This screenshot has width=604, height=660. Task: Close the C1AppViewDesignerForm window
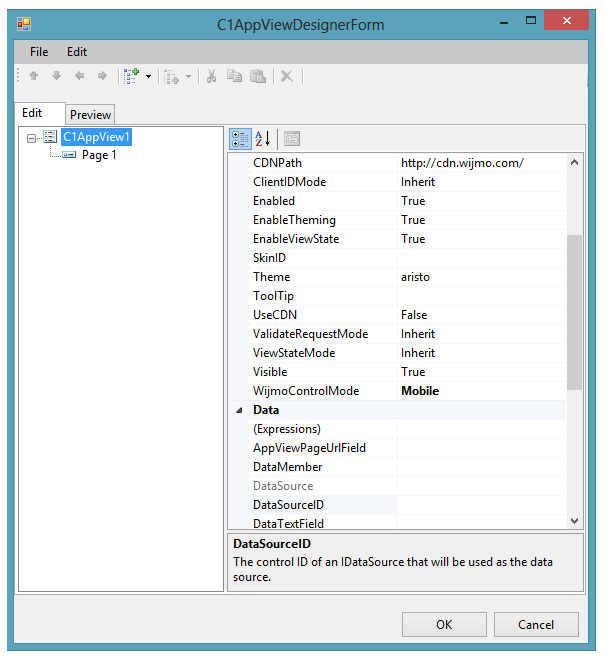coord(567,20)
